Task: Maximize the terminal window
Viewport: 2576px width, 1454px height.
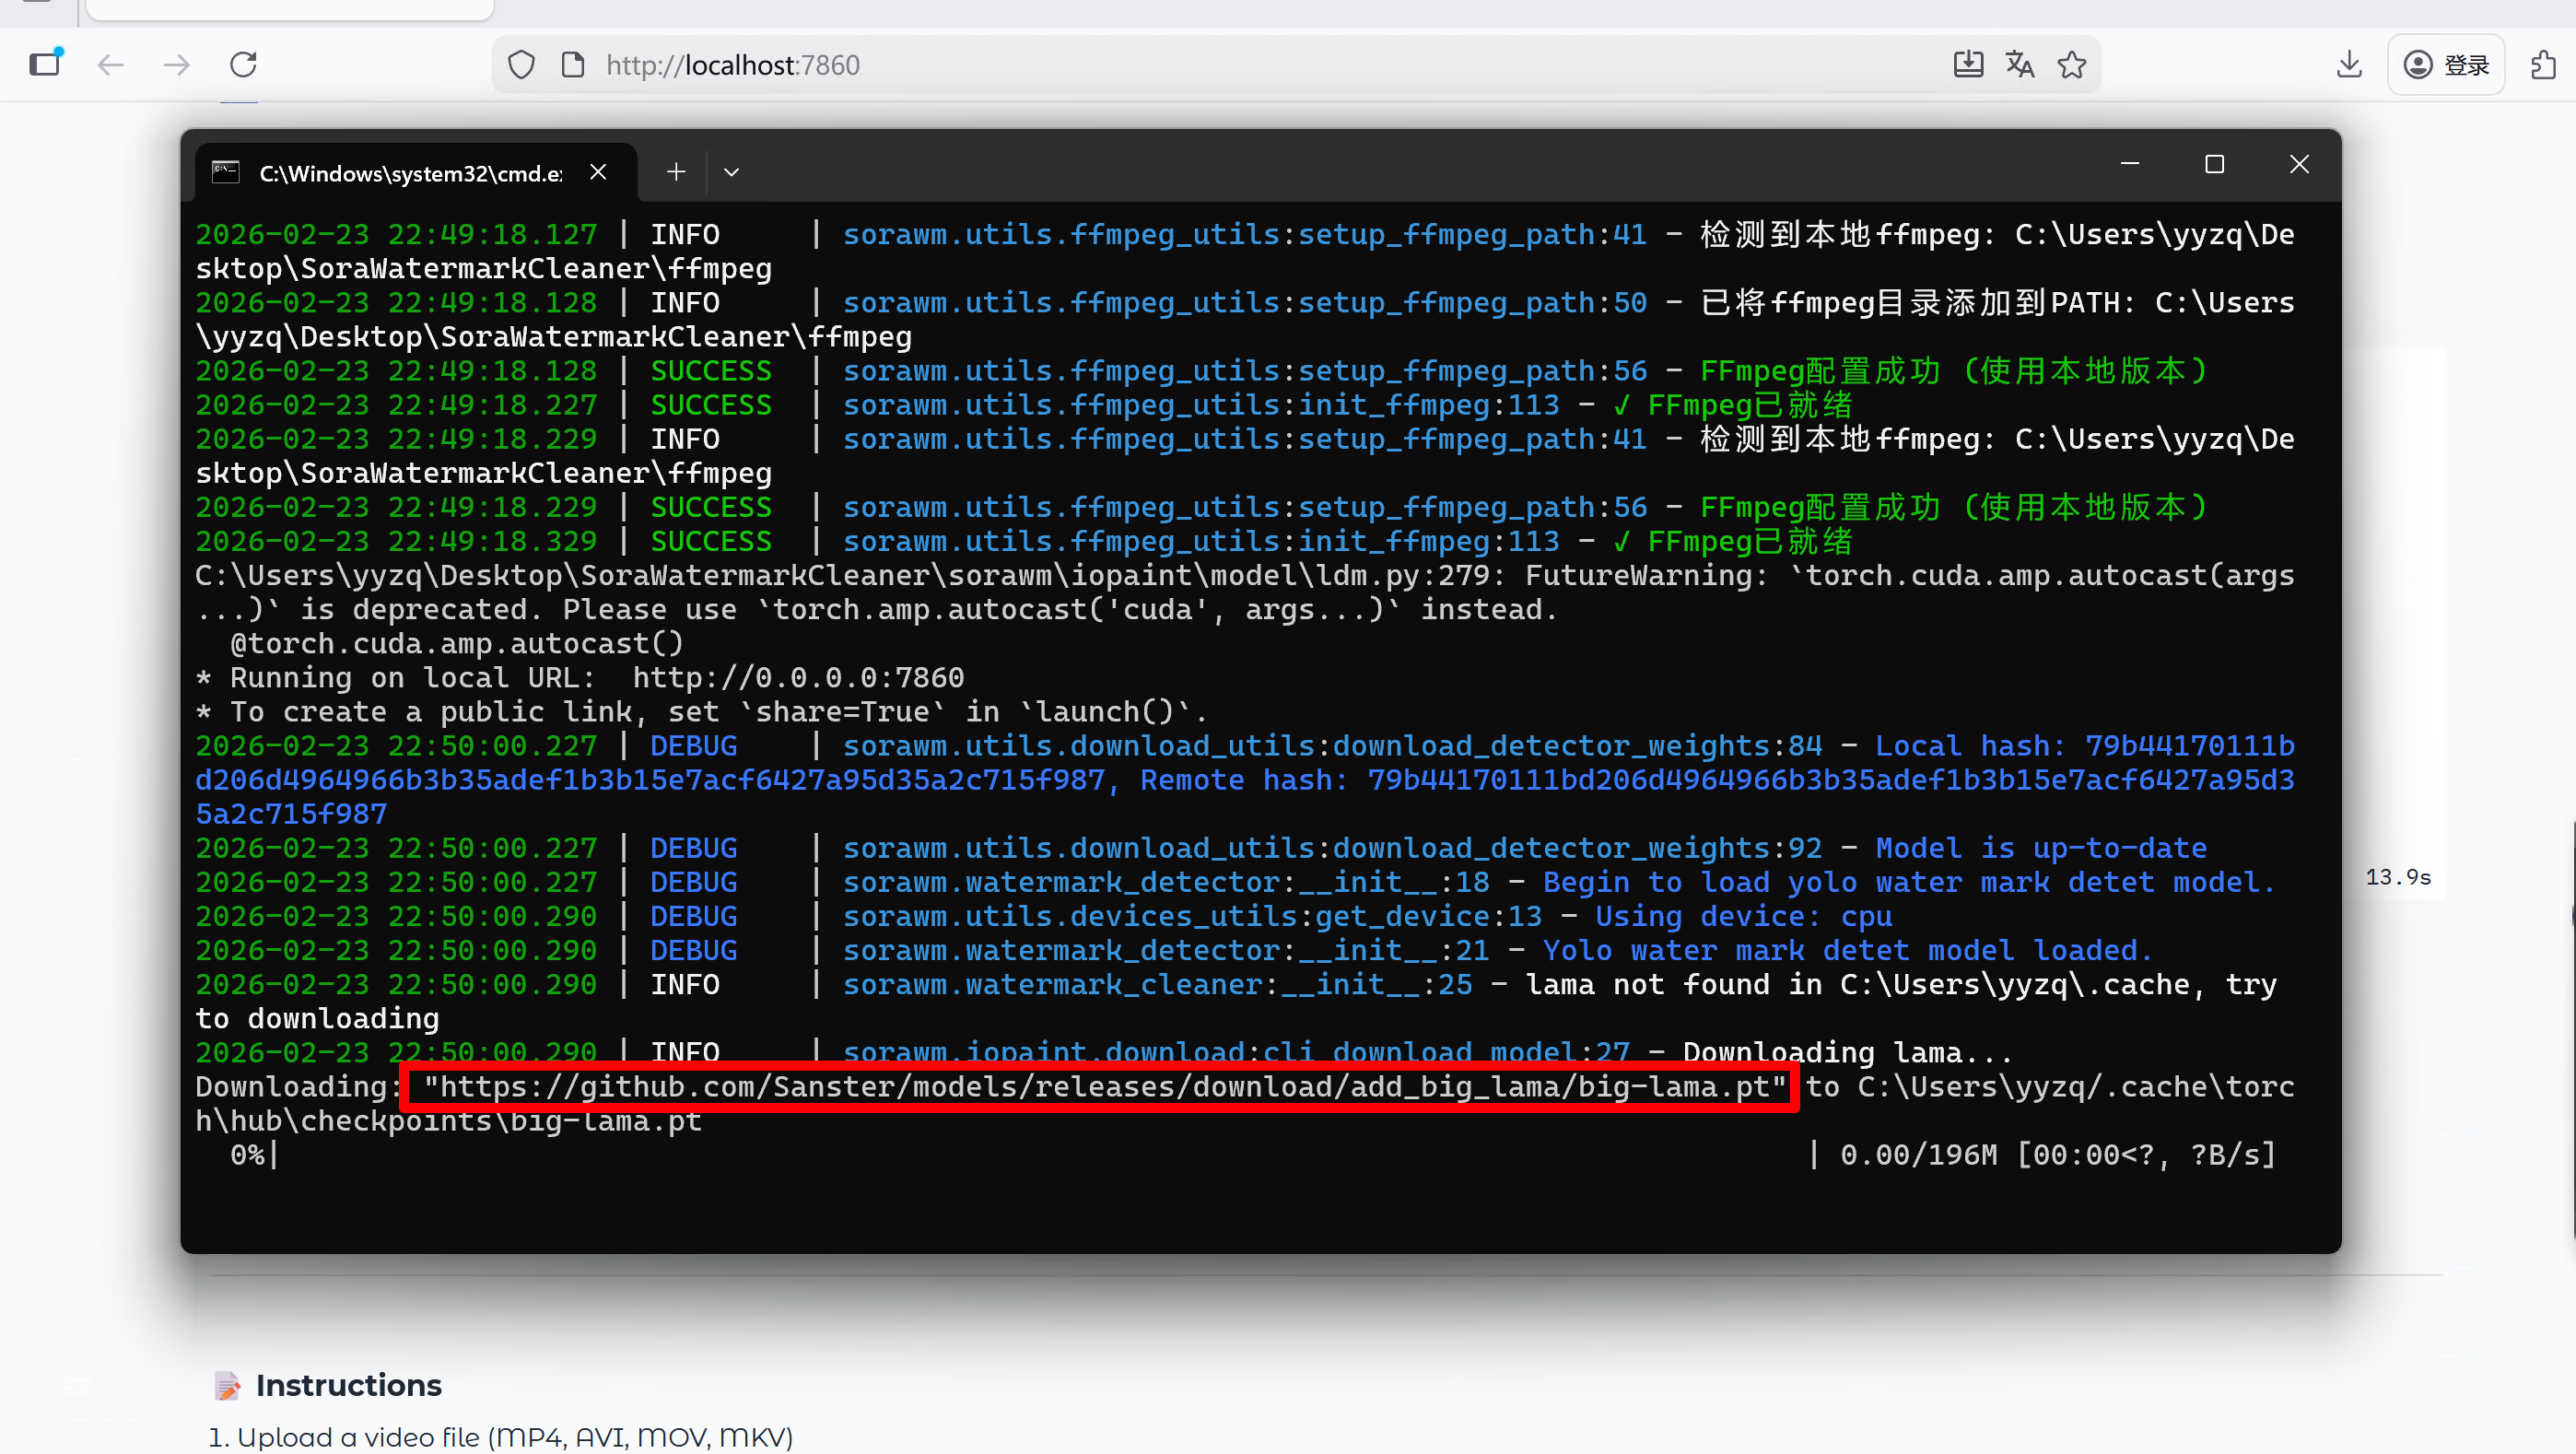Action: 2214,164
